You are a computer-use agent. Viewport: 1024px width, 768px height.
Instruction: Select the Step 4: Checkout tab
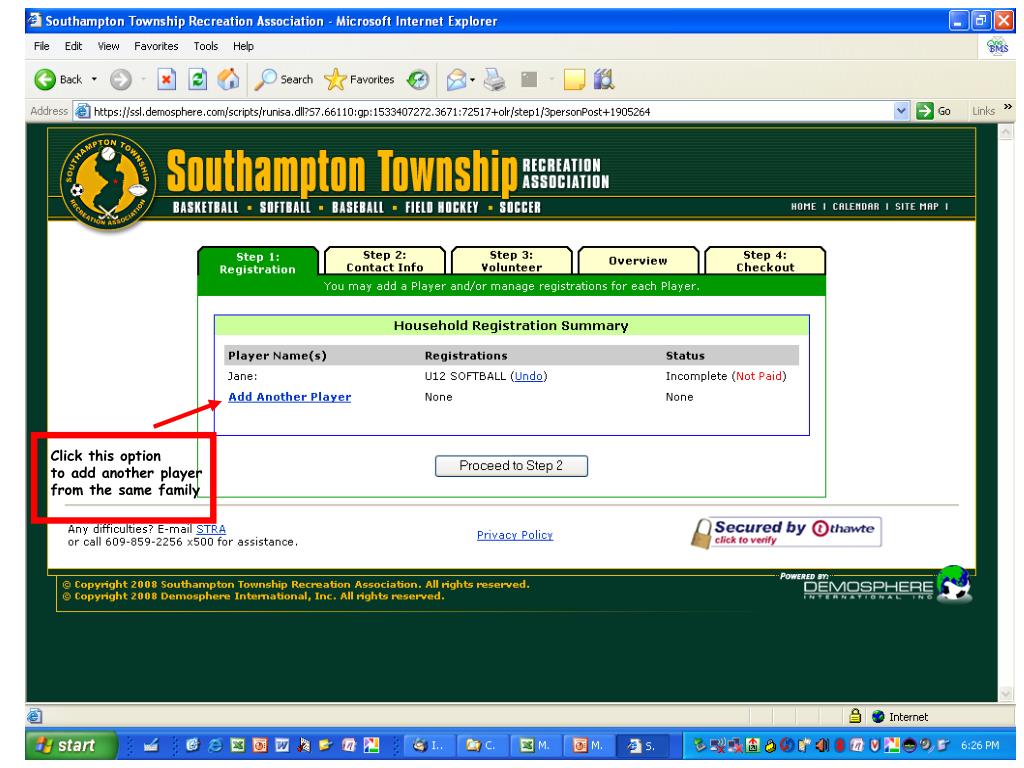pos(765,261)
